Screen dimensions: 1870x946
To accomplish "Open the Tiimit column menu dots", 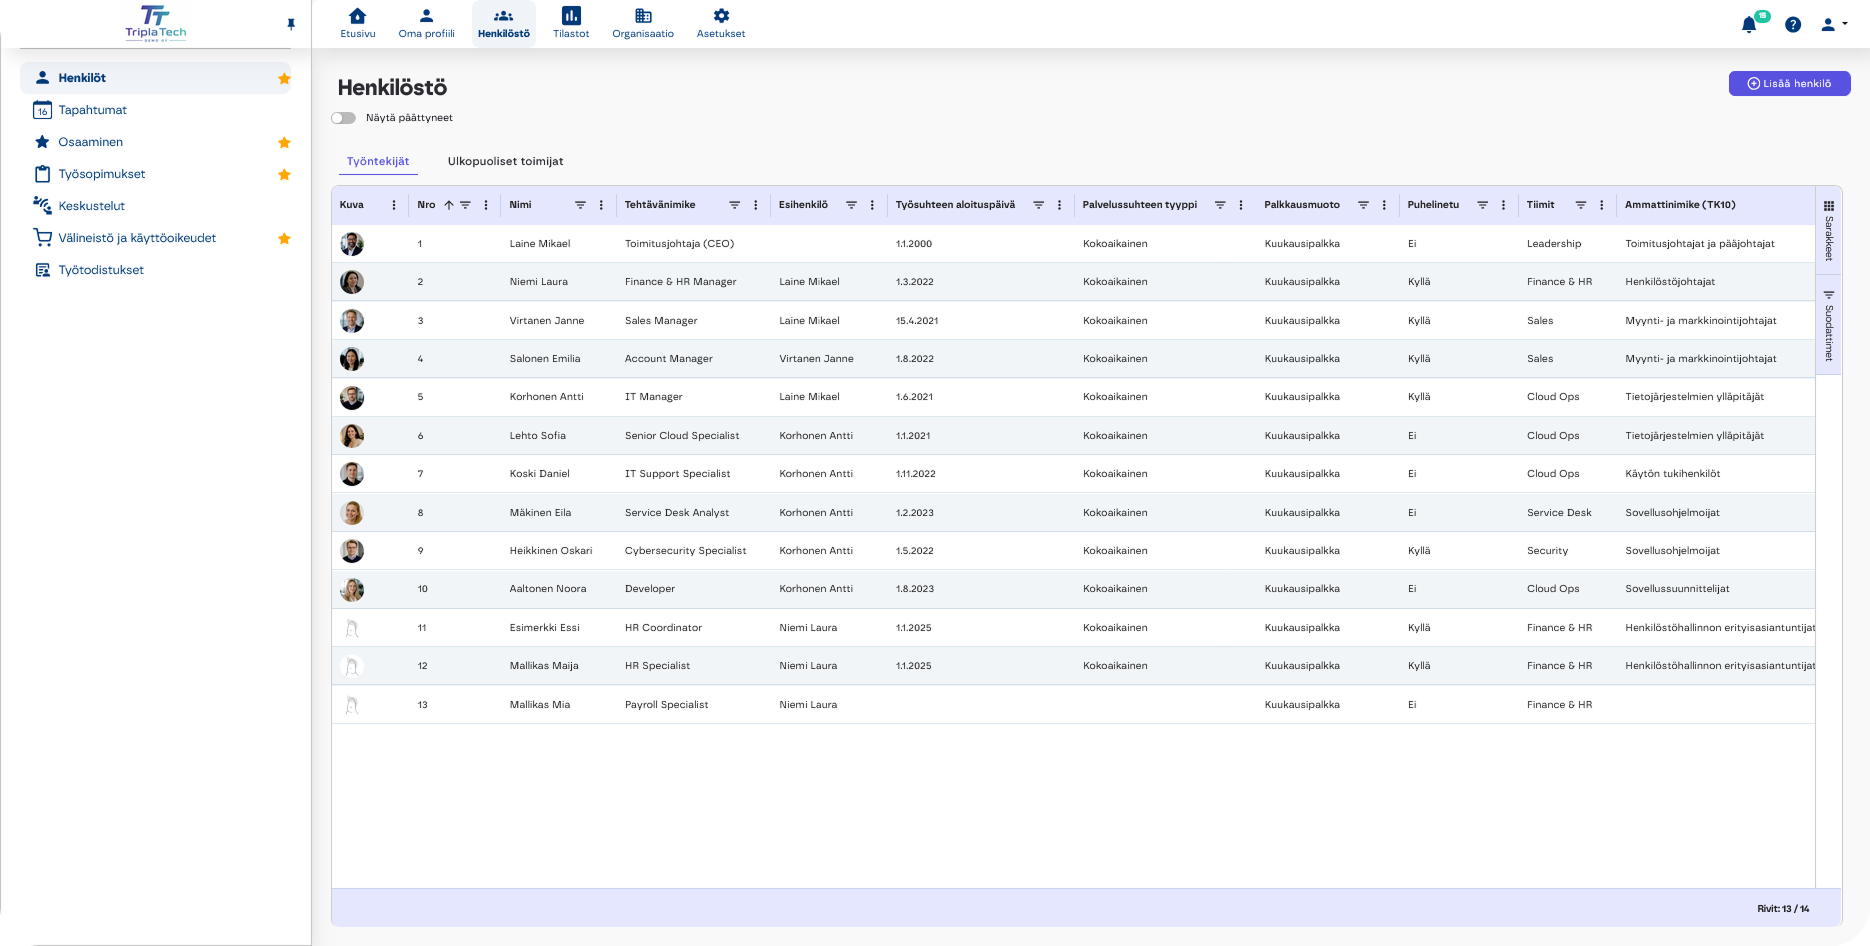I will 1602,205.
